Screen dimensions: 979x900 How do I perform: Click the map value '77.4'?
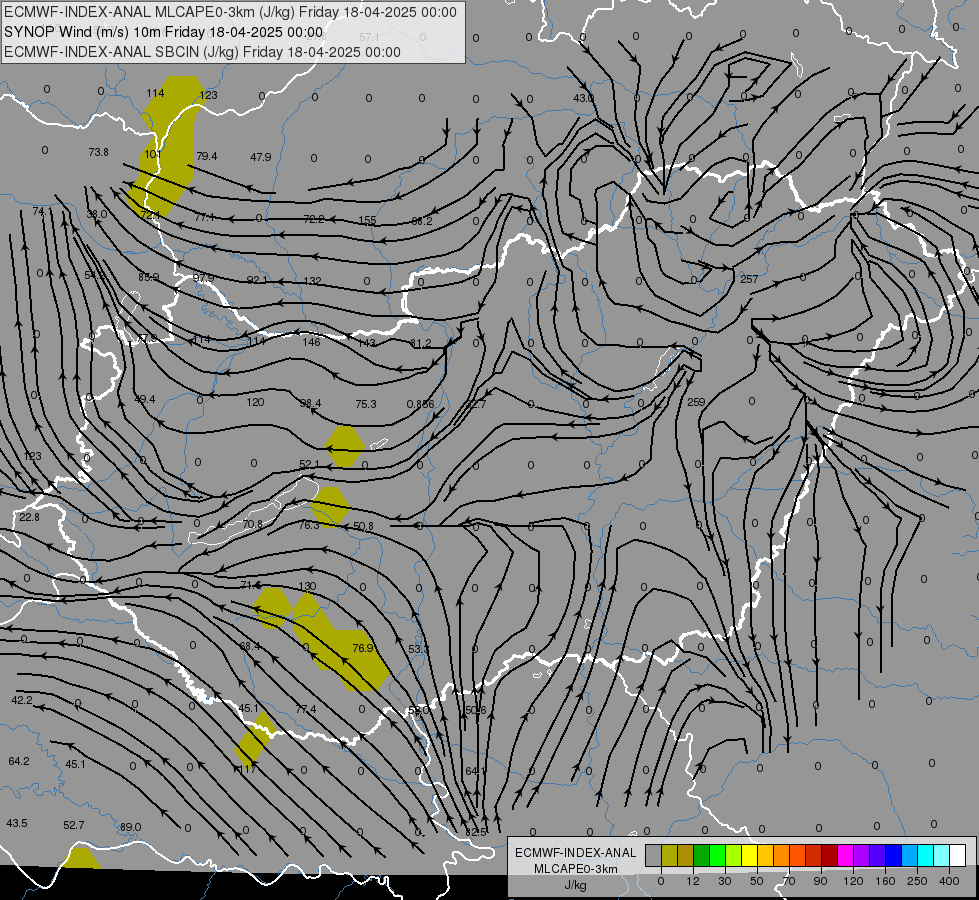pyautogui.click(x=306, y=710)
